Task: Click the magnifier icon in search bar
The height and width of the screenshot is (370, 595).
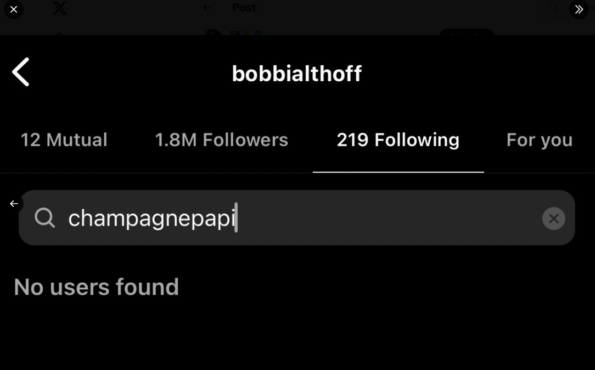Action: (x=45, y=218)
